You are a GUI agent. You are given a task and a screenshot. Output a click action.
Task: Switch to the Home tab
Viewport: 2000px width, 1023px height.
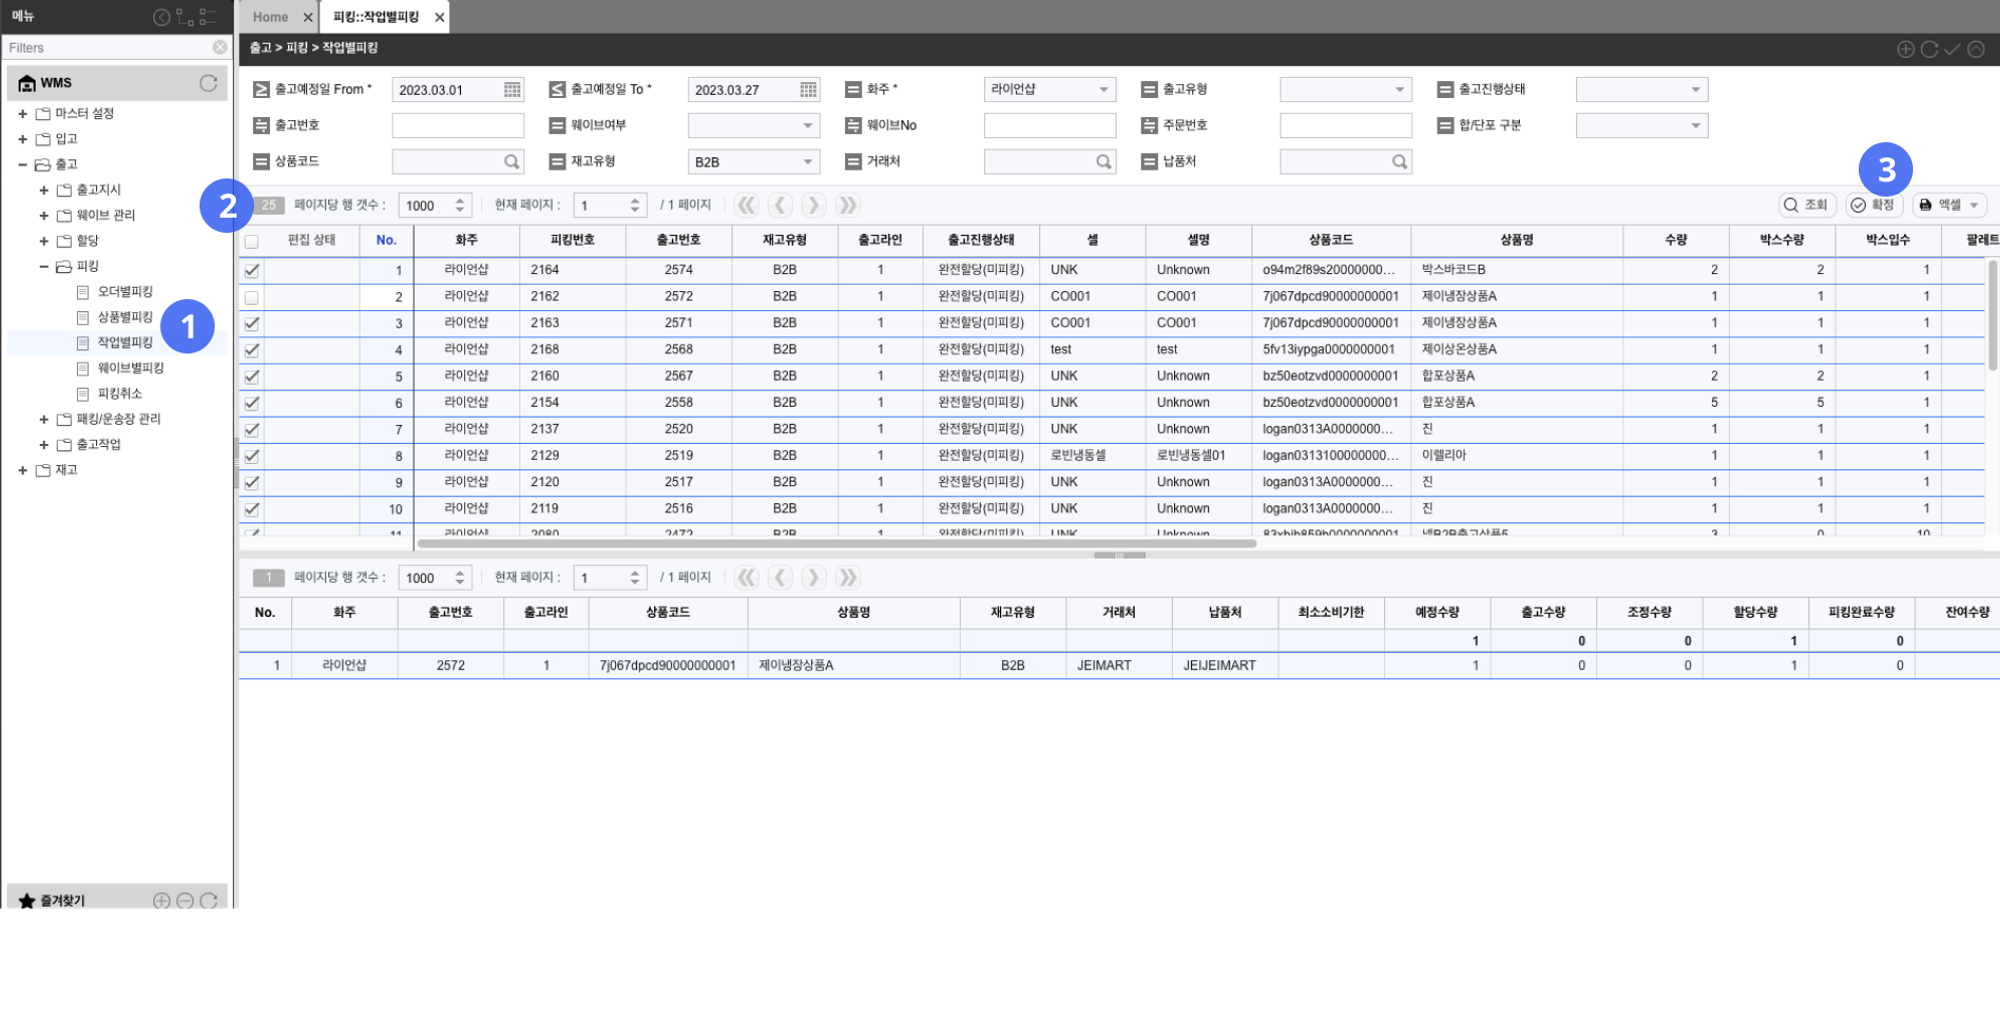pos(270,17)
